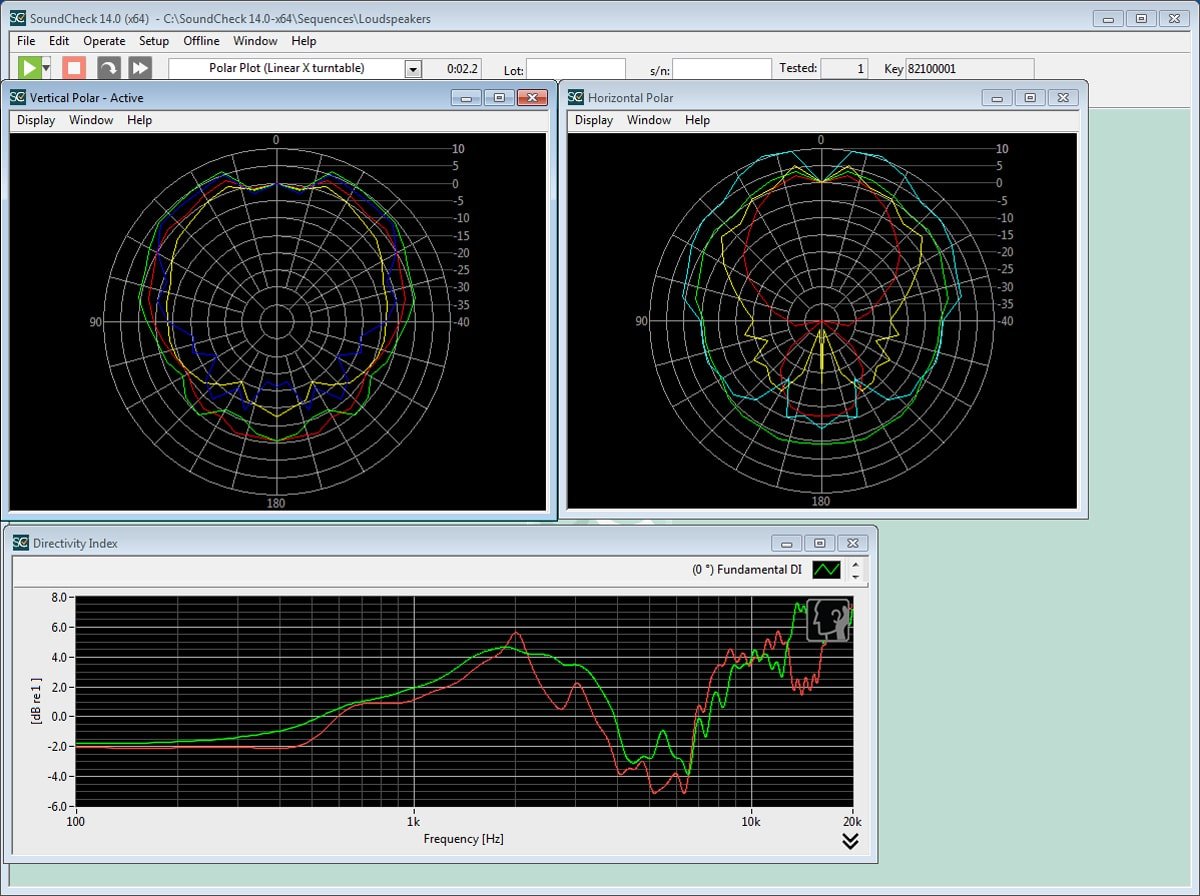Expand the Polar Plot sequence dropdown

(x=412, y=69)
